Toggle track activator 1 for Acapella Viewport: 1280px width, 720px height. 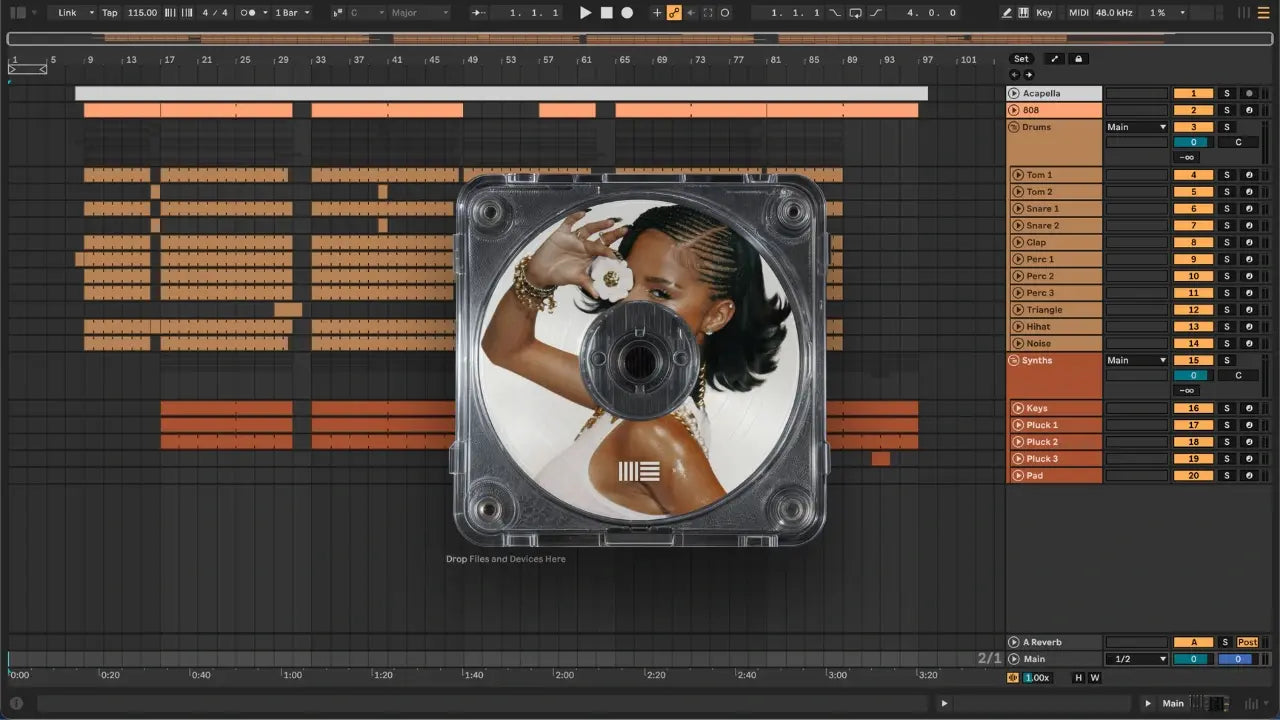click(1193, 93)
